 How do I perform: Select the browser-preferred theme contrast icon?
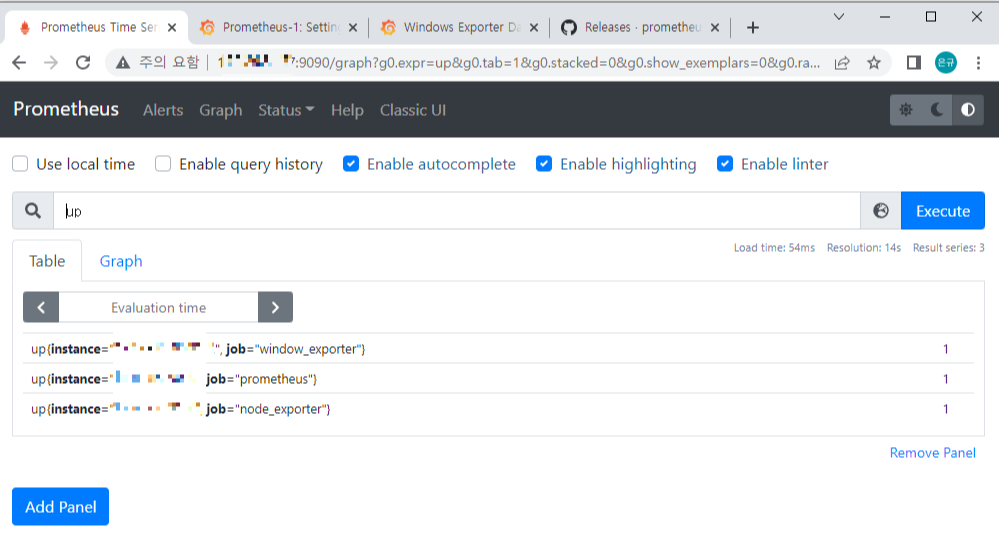pos(968,110)
